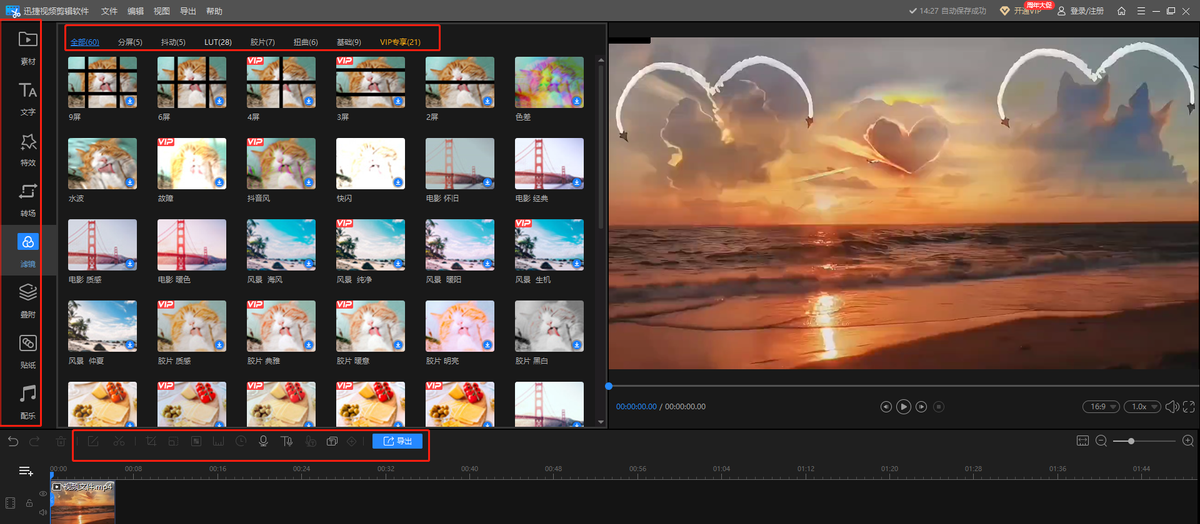
Task: Select the 滤镜 filters panel
Action: [28, 248]
